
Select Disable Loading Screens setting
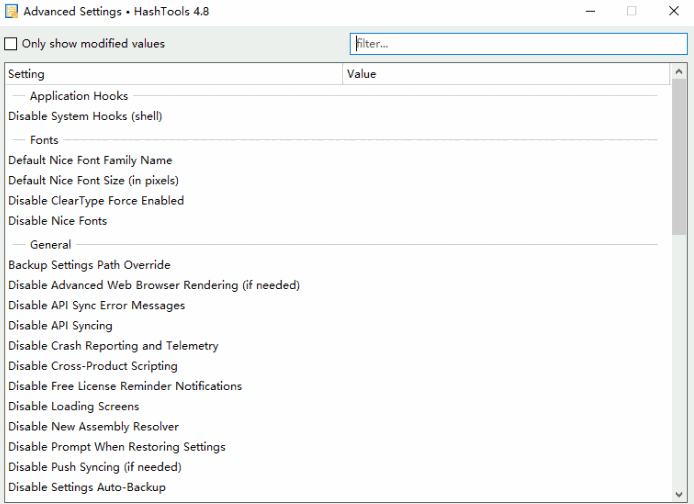[74, 406]
